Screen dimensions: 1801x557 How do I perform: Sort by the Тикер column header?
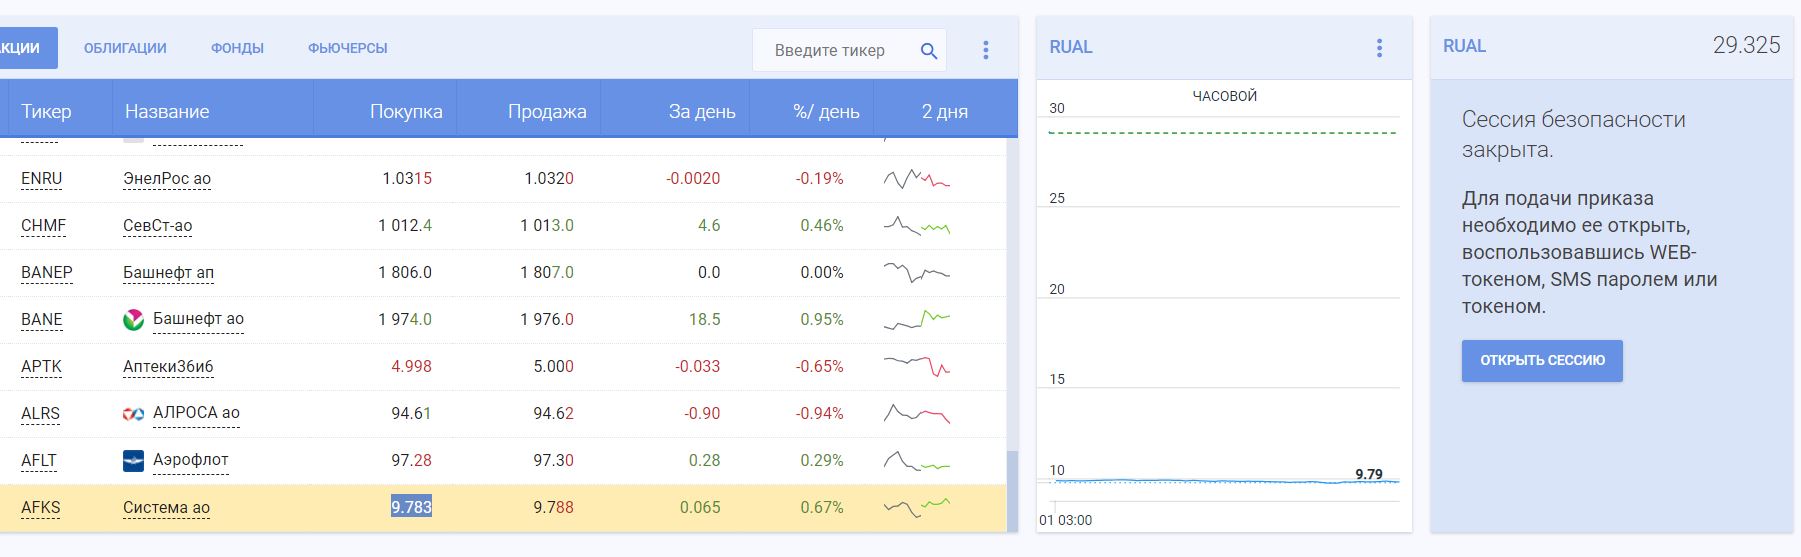click(x=46, y=111)
